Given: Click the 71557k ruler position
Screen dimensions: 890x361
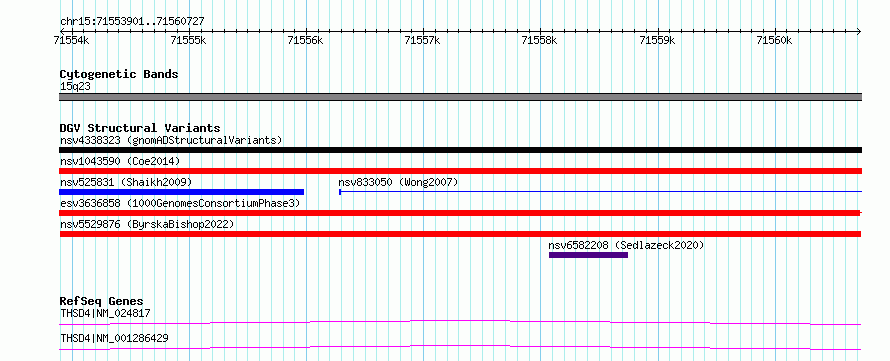Looking at the screenshot, I should [422, 41].
